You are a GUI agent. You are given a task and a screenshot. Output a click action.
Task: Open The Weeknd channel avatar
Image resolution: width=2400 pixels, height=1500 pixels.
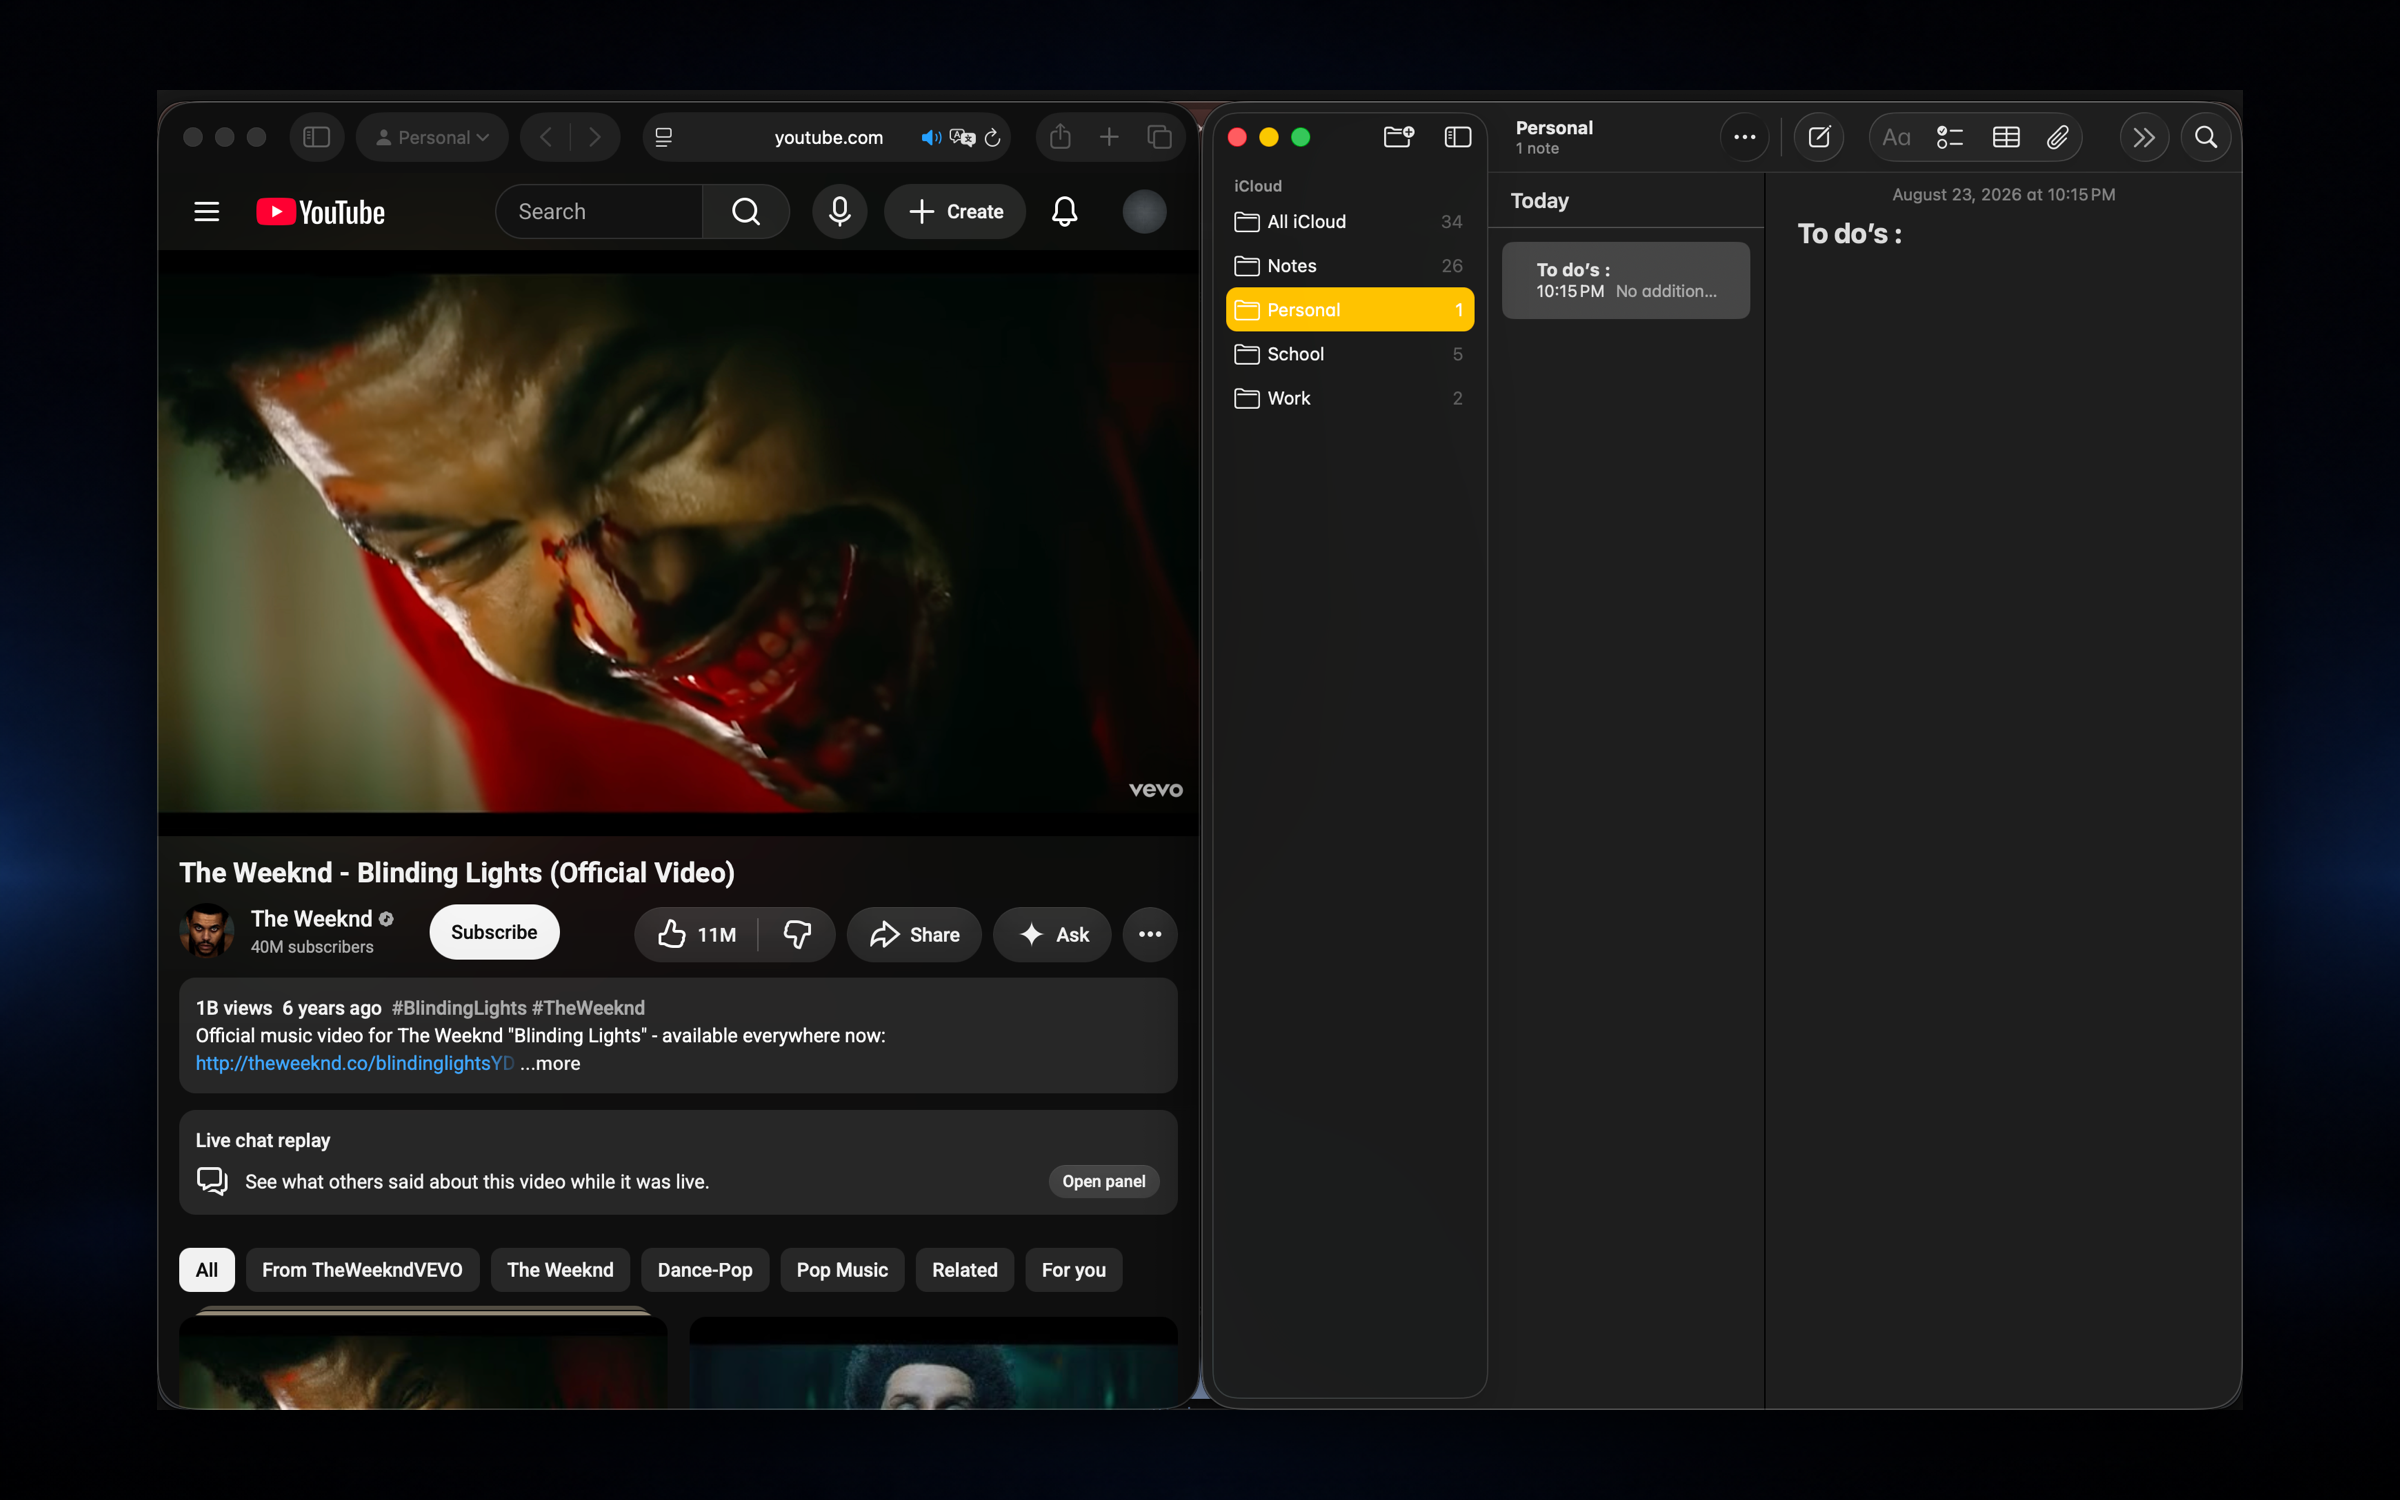207,931
